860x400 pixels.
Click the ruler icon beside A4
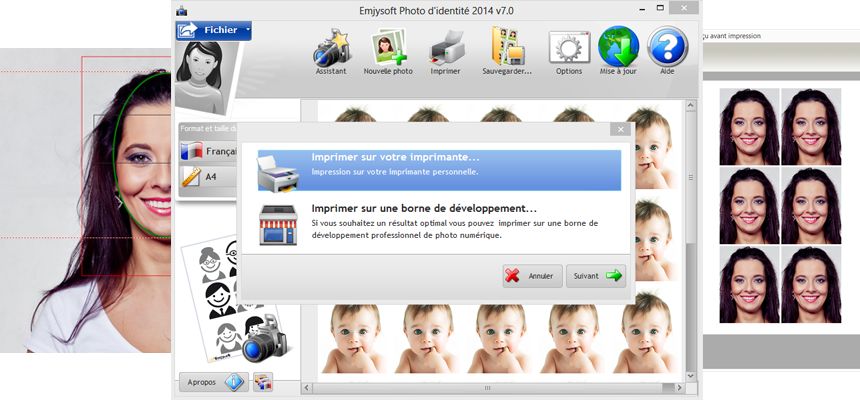190,177
